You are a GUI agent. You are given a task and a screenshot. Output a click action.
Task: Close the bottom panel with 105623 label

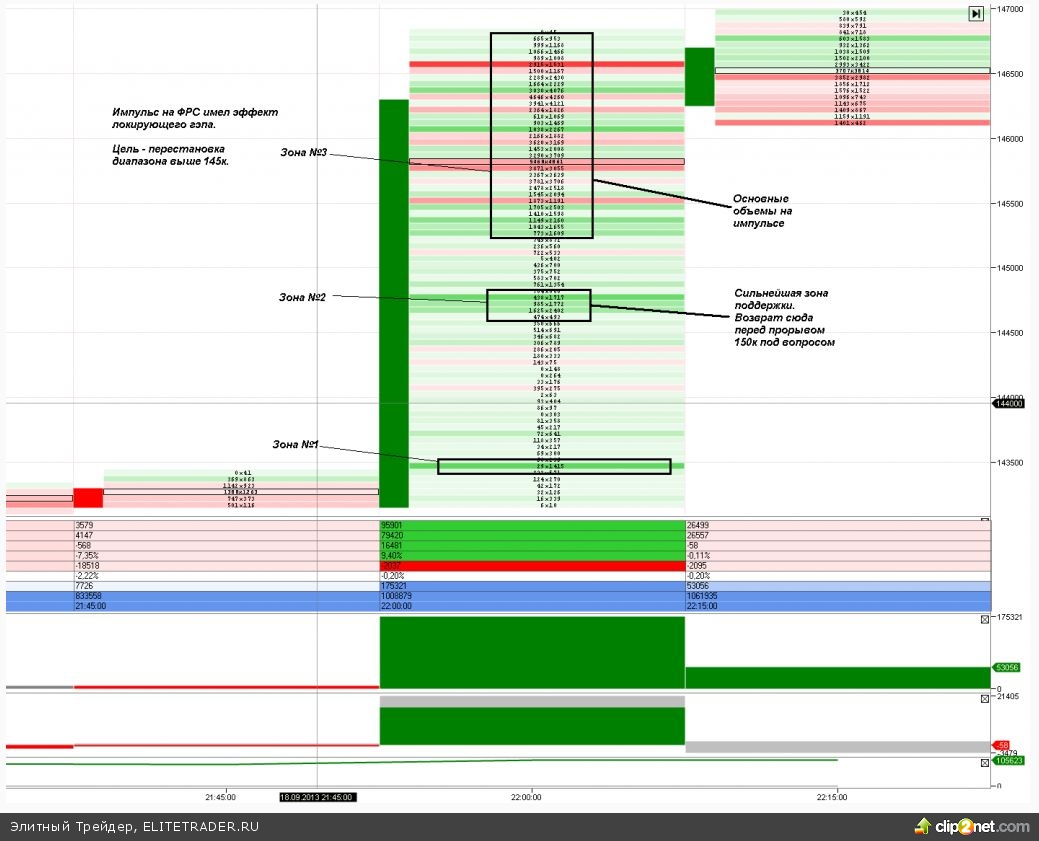click(984, 762)
